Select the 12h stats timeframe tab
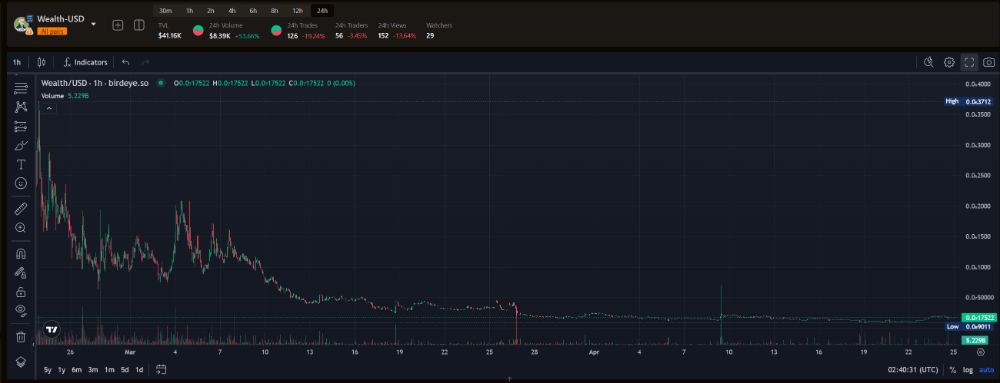This screenshot has height=383, width=1000. click(297, 11)
